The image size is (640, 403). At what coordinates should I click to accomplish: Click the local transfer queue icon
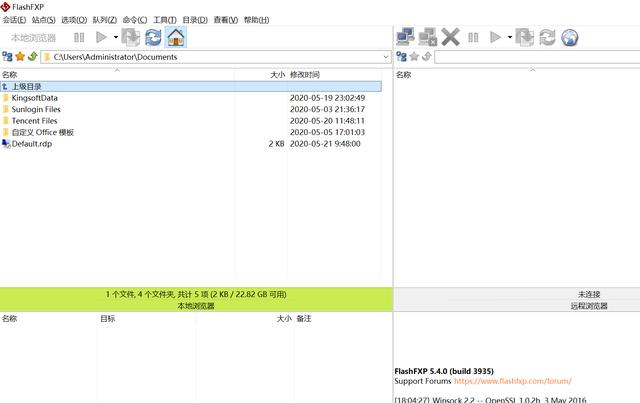point(131,37)
